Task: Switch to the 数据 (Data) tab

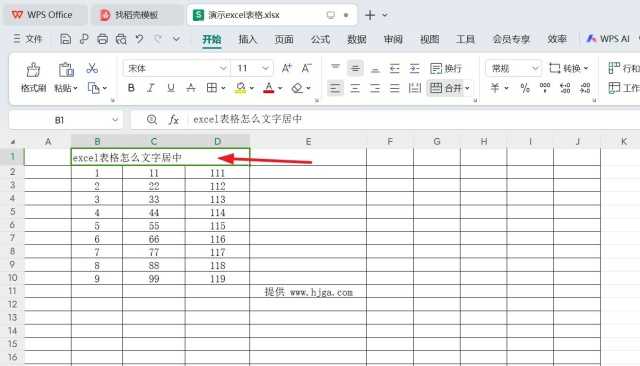Action: pyautogui.click(x=357, y=39)
